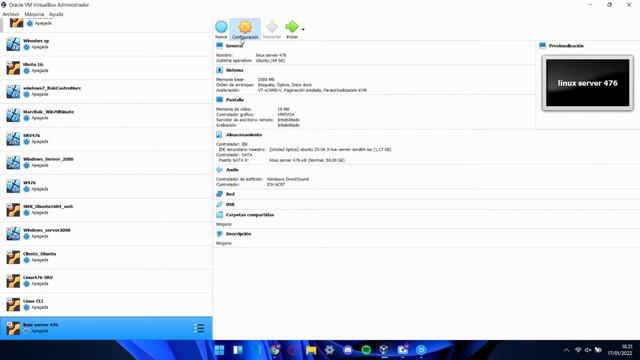Image resolution: width=640 pixels, height=360 pixels.
Task: Select the Ubuntu 16 virtual machine
Action: pos(106,68)
